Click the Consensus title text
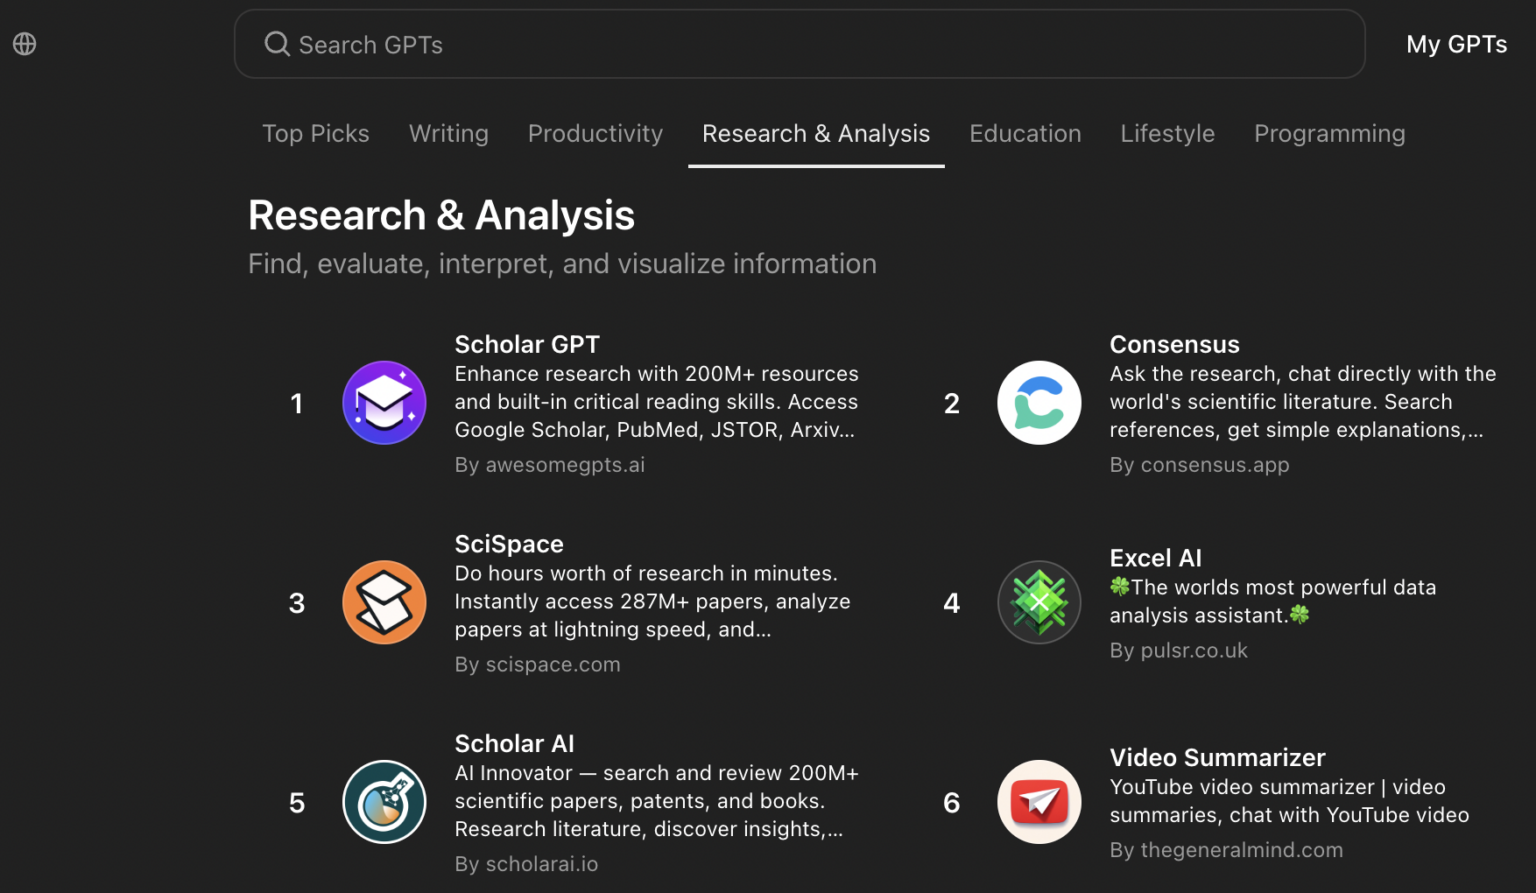Image resolution: width=1536 pixels, height=893 pixels. click(1174, 345)
